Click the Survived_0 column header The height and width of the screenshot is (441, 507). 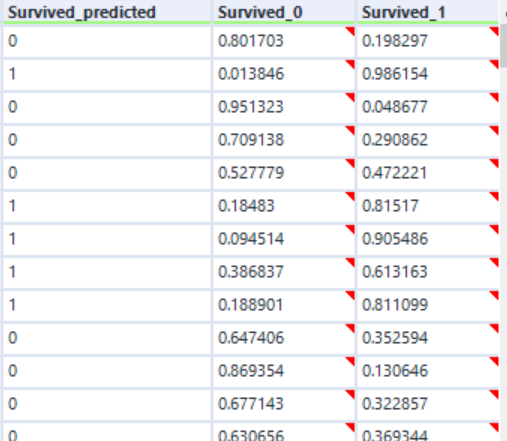pos(284,12)
